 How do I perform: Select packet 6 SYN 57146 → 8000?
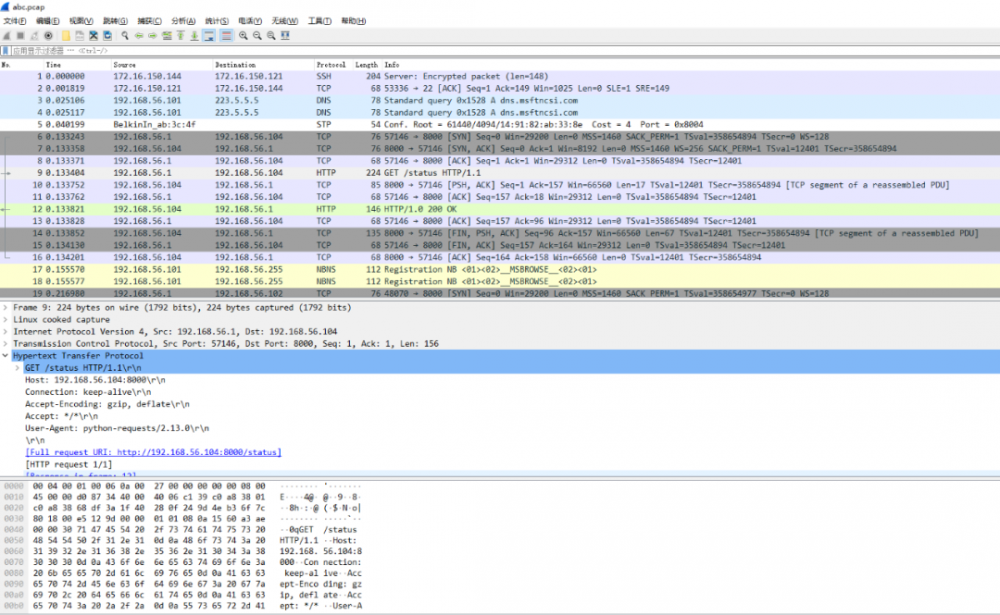click(500, 137)
